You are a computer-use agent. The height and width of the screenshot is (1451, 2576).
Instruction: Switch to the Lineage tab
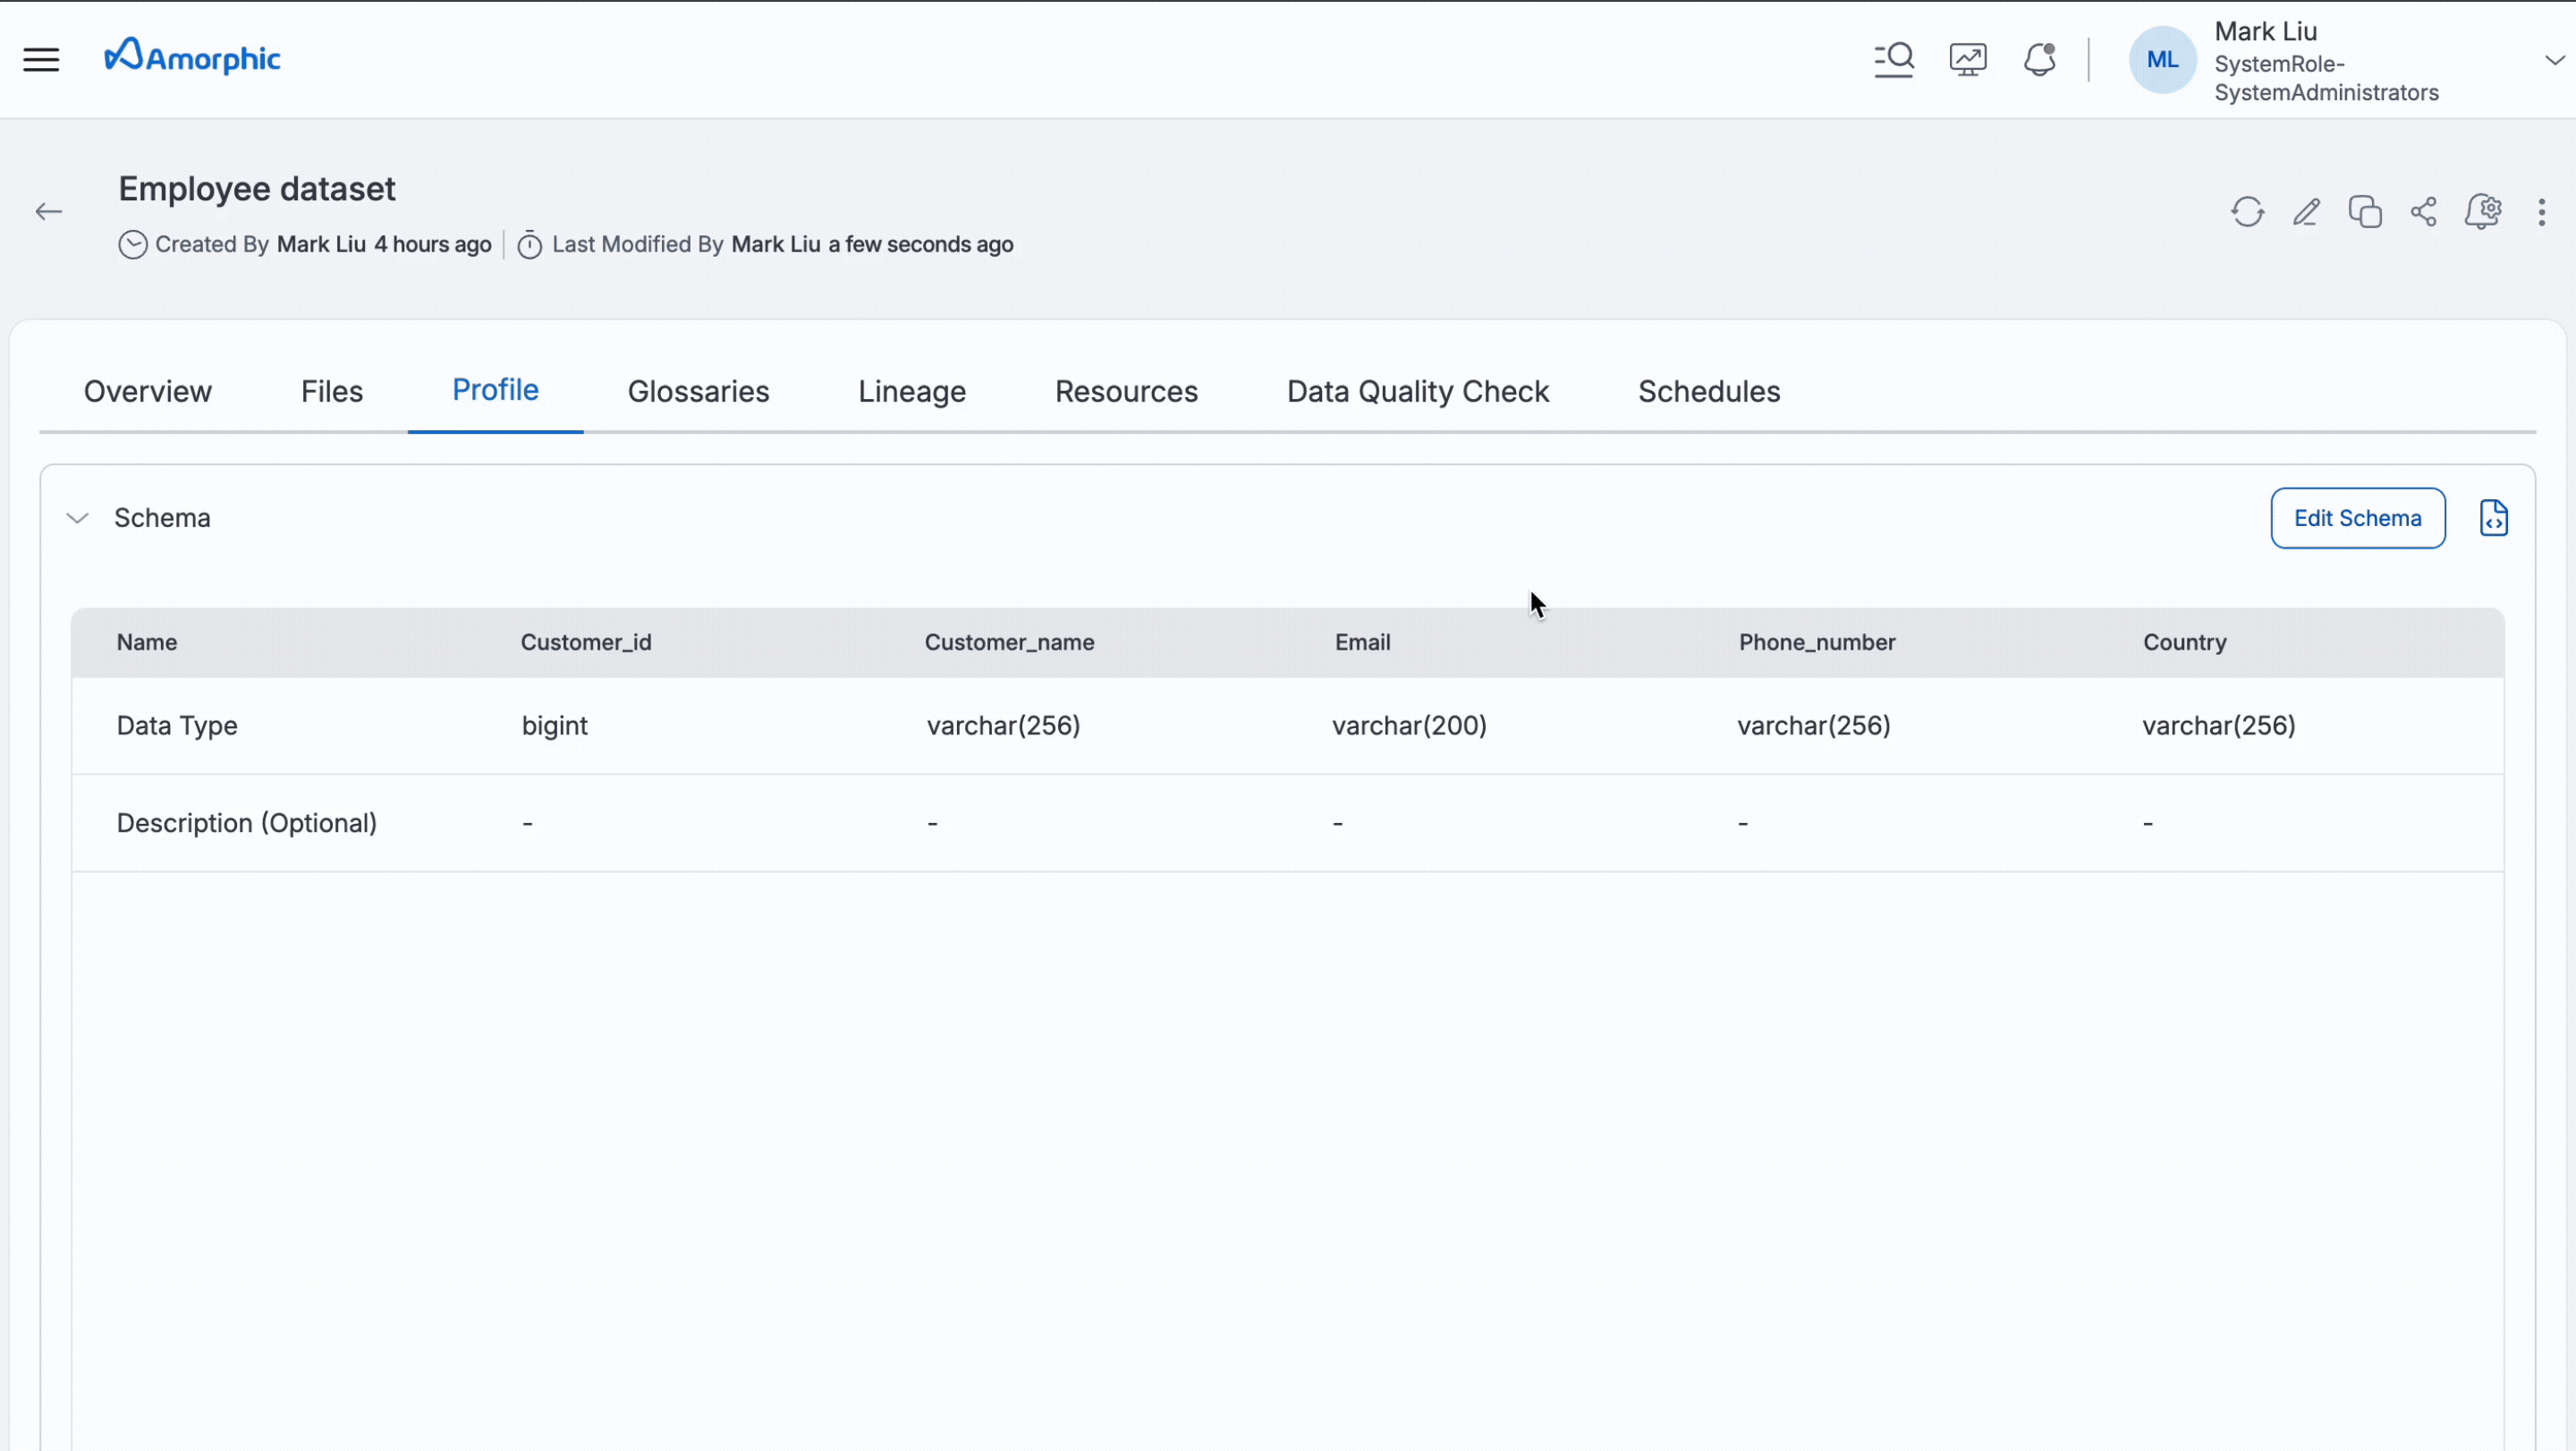coord(911,391)
